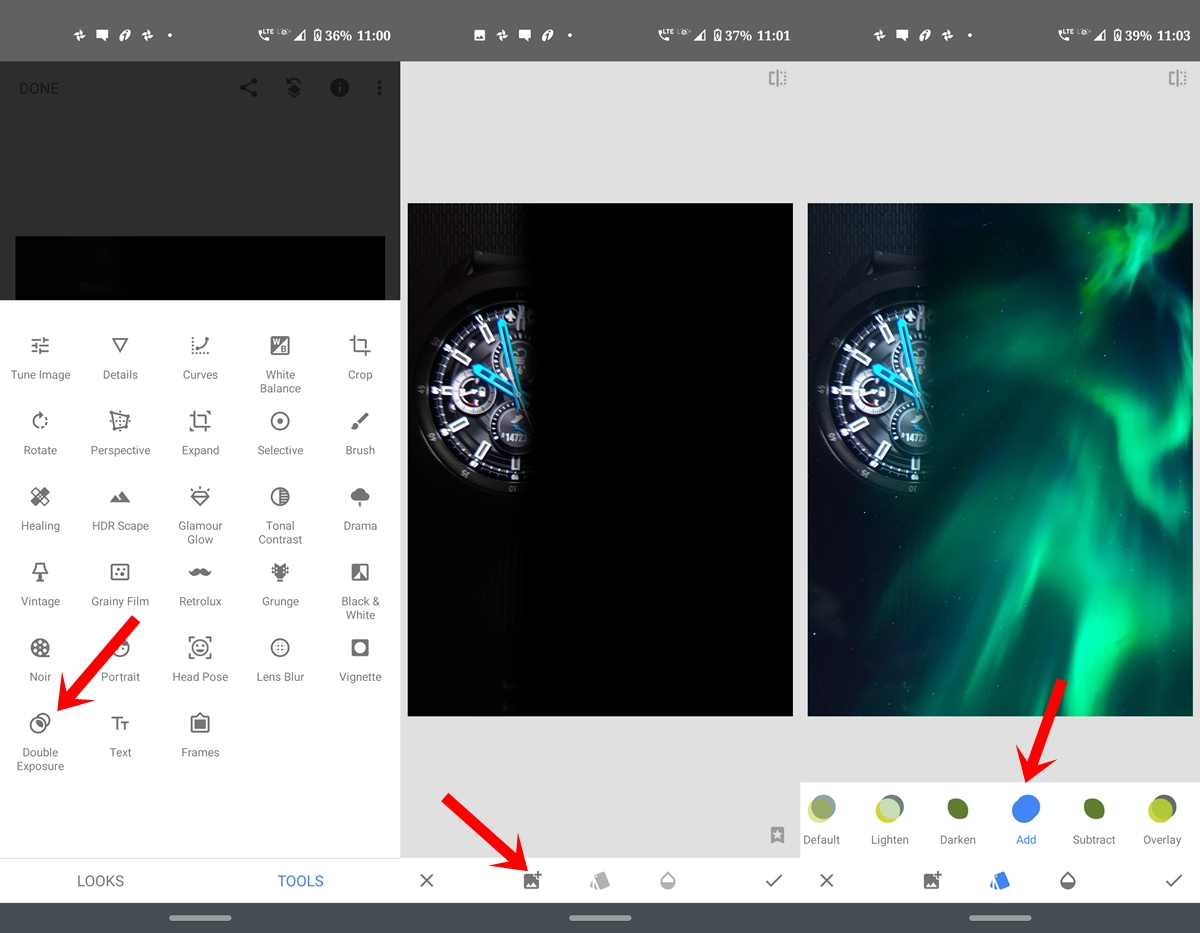This screenshot has height=933, width=1200.
Task: Open the Double Exposure tool
Action: click(x=40, y=741)
